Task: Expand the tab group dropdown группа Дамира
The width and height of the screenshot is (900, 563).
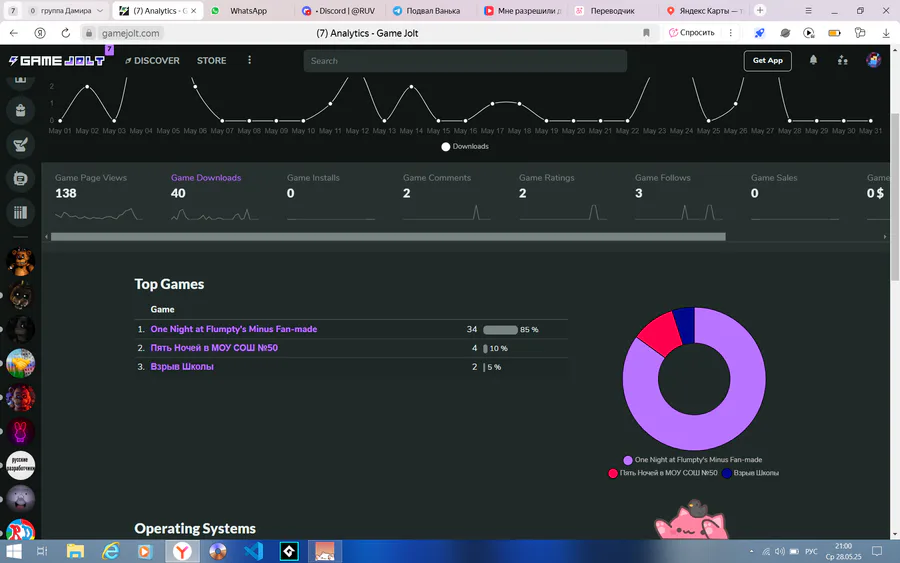Action: coord(100,11)
